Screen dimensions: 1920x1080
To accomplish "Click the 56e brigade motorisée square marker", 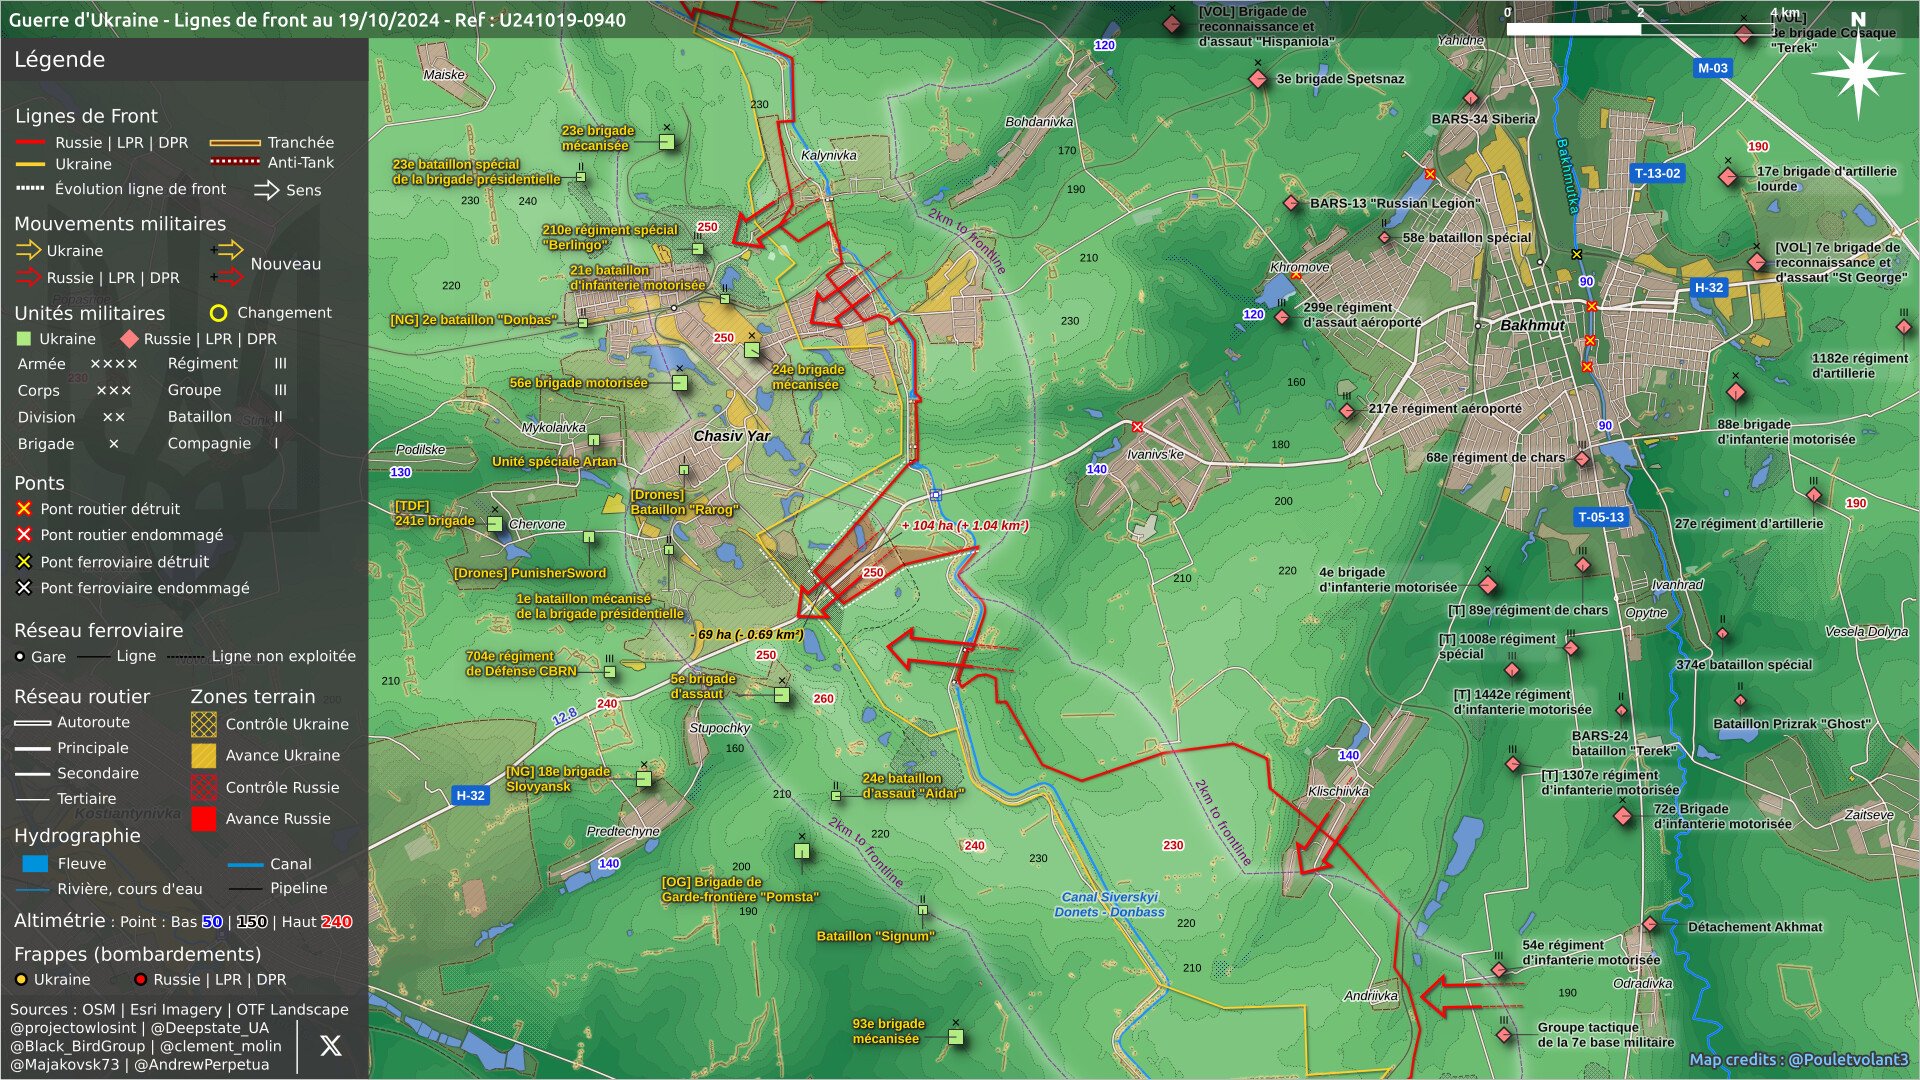I will pos(680,383).
